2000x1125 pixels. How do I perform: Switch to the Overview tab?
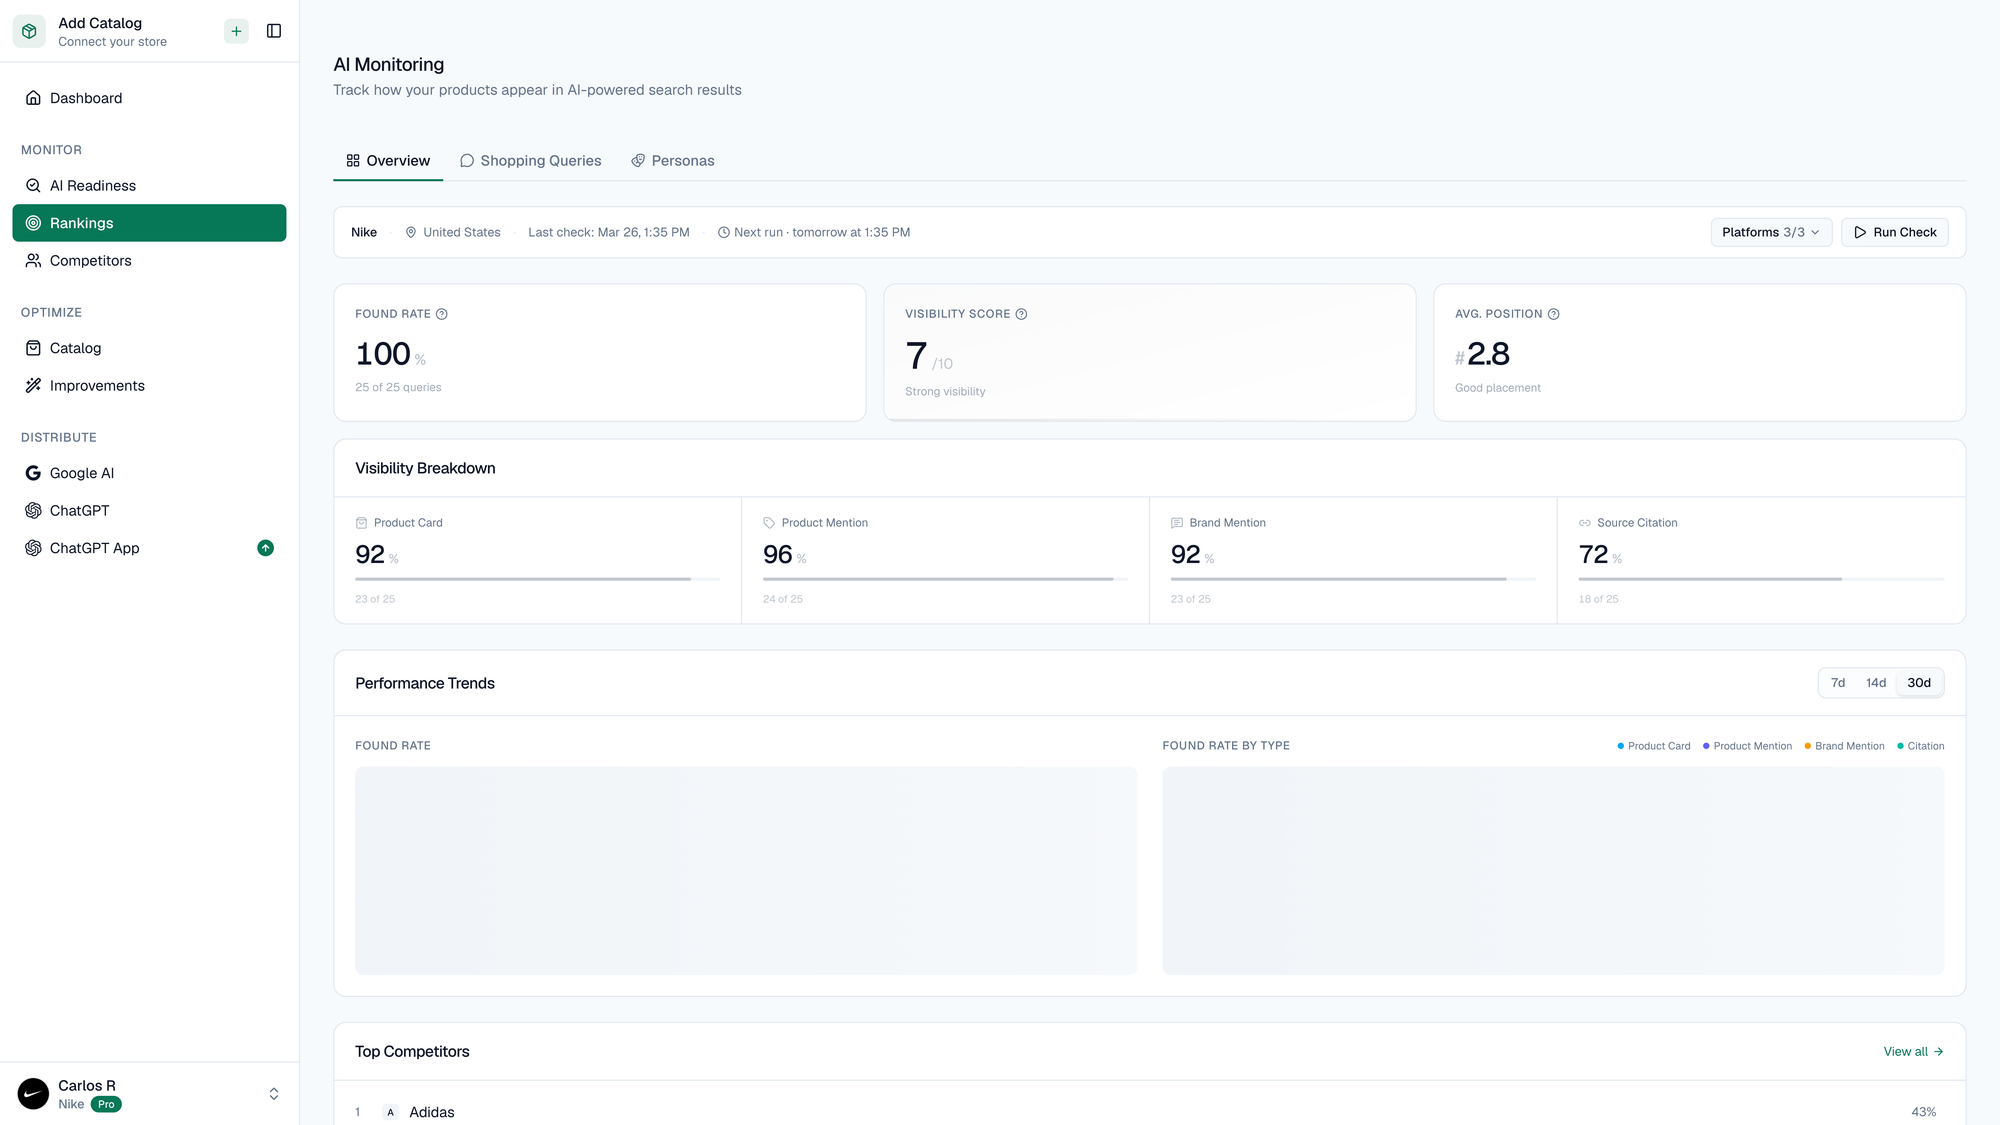click(388, 161)
